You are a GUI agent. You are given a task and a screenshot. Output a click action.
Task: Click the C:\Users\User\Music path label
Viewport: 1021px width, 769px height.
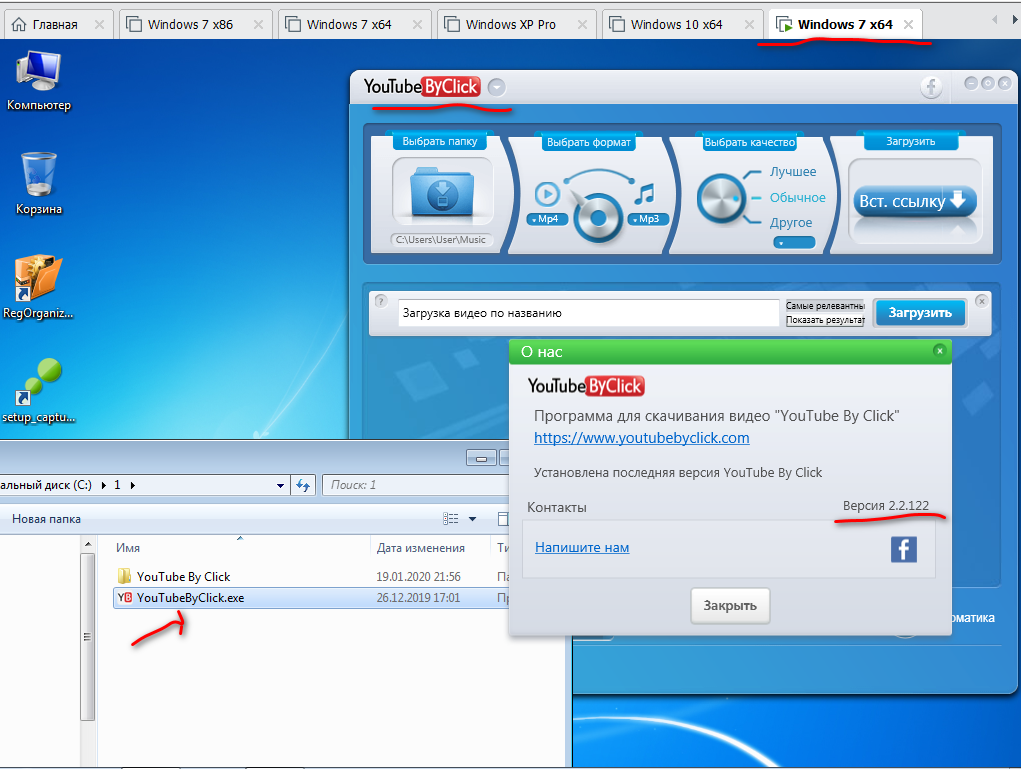(x=441, y=240)
